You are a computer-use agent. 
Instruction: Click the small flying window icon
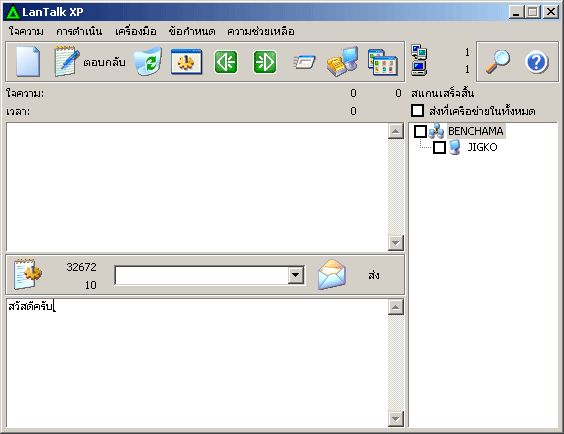pyautogui.click(x=304, y=62)
